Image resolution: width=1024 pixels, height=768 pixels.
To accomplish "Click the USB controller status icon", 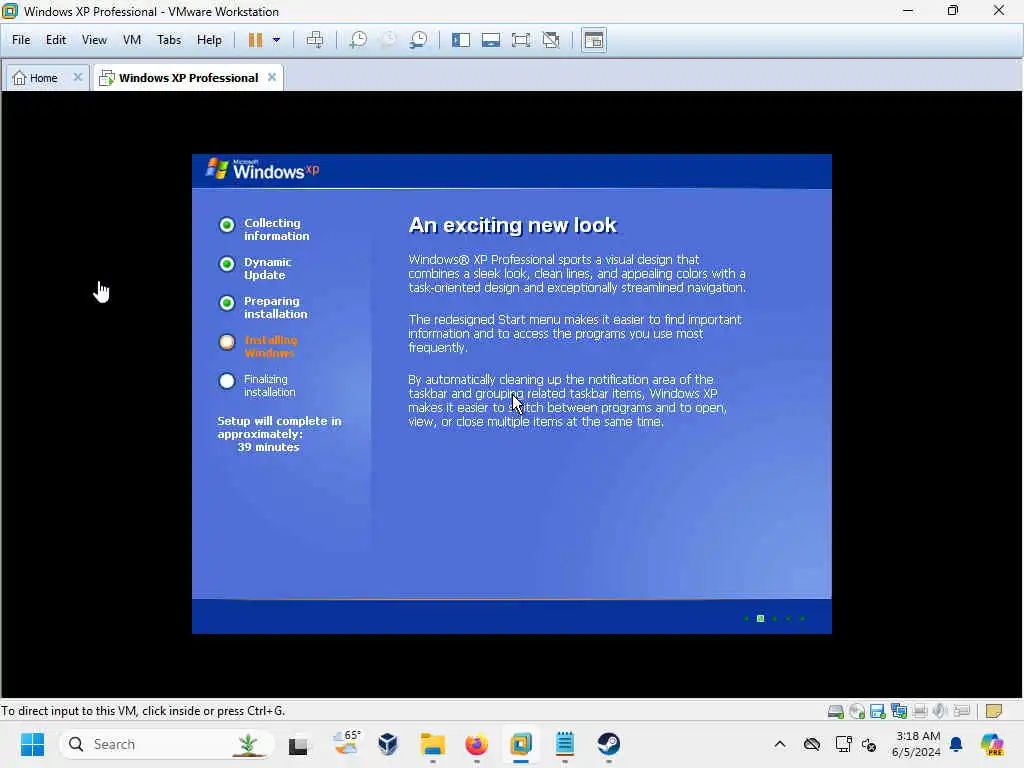I will tap(961, 711).
